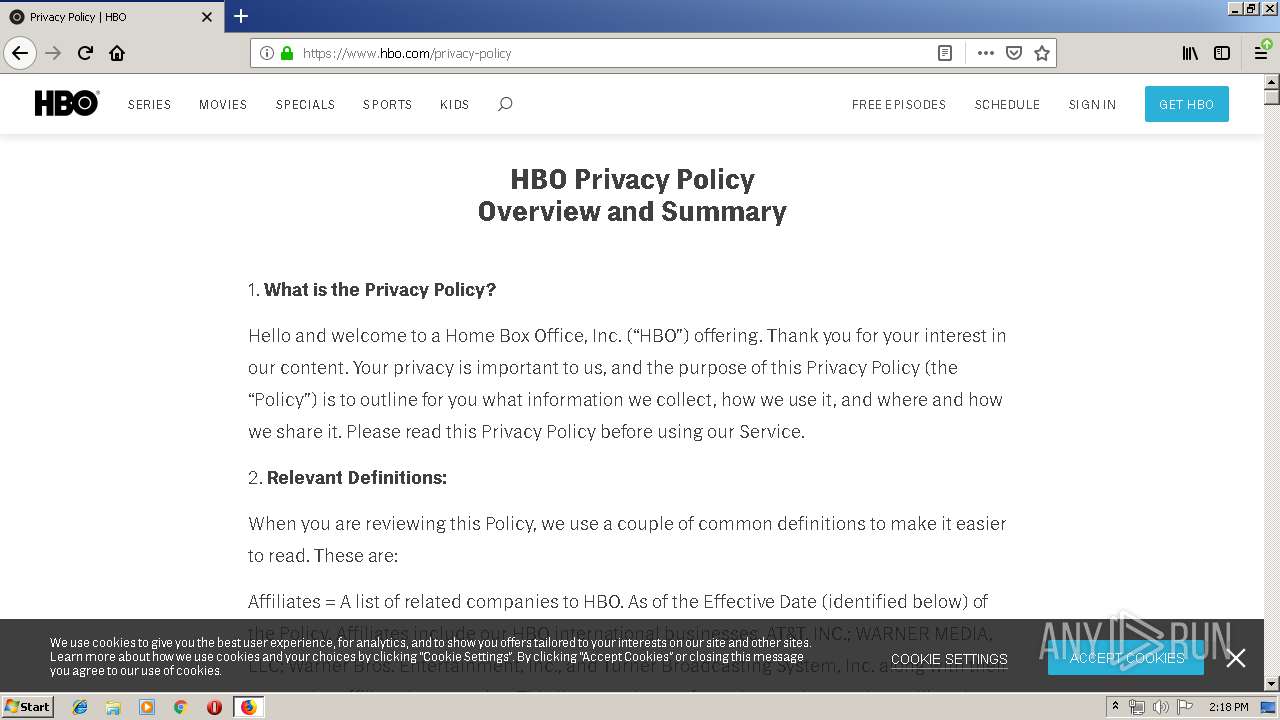
Task: Open page actions three-dots menu
Action: (x=986, y=53)
